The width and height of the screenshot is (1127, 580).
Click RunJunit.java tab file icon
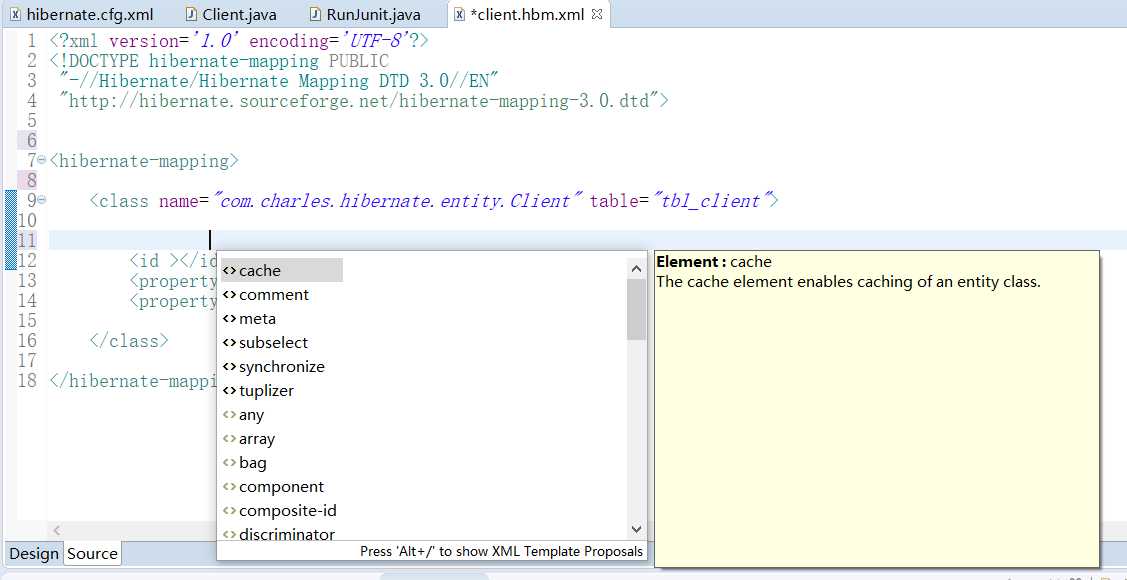315,14
